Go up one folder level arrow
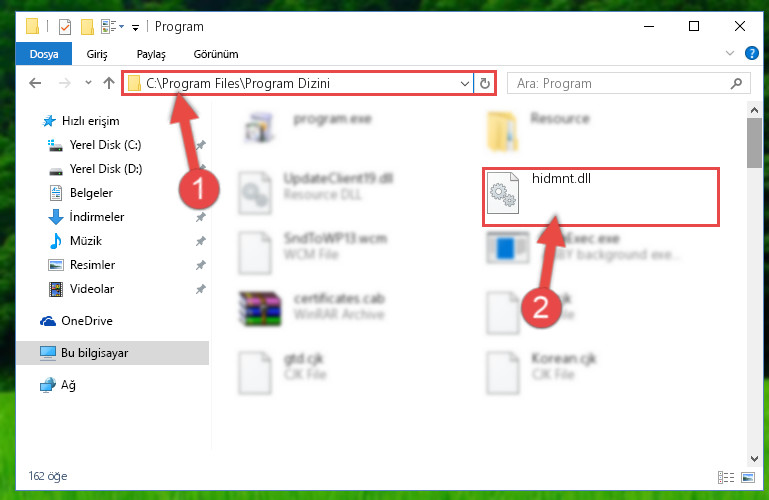 click(109, 83)
